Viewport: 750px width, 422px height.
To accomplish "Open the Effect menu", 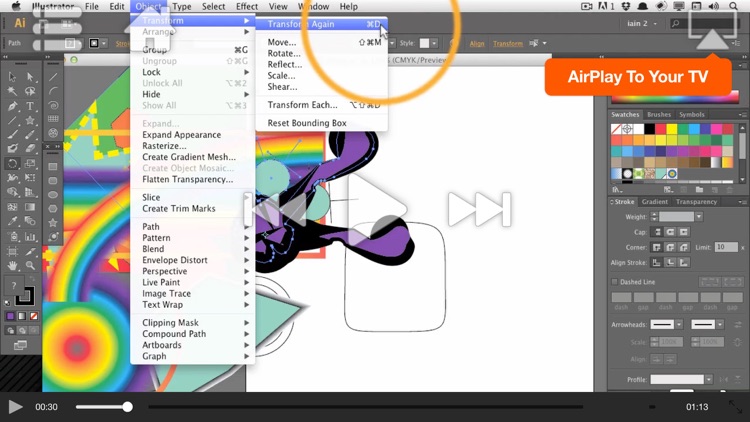I will (247, 6).
